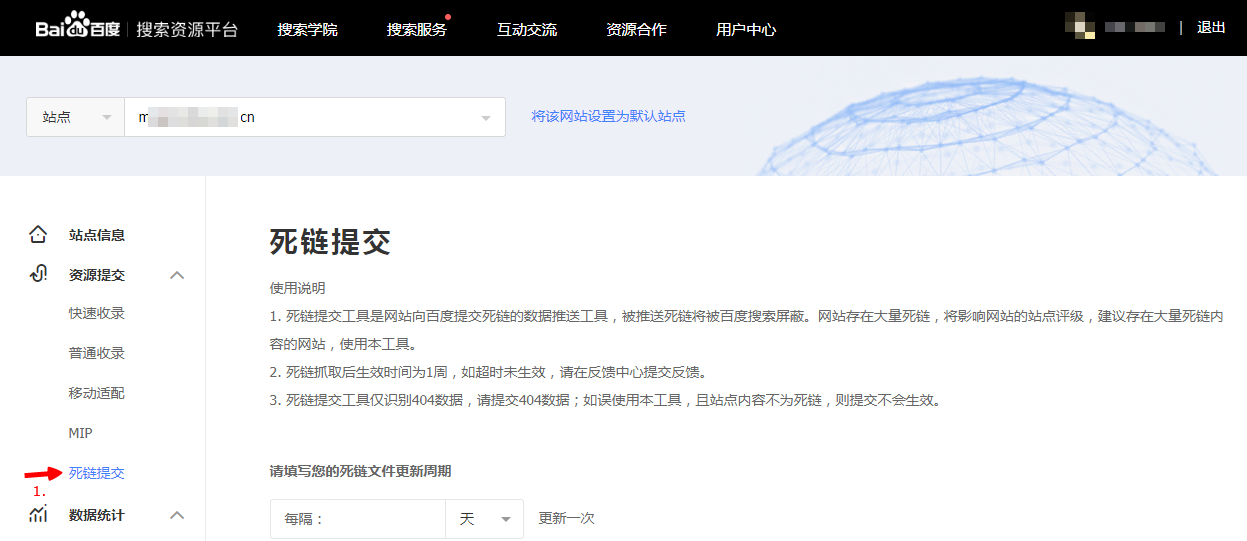Open the 互动交流 menu
Viewport: 1247px width, 541px height.
pyautogui.click(x=527, y=29)
